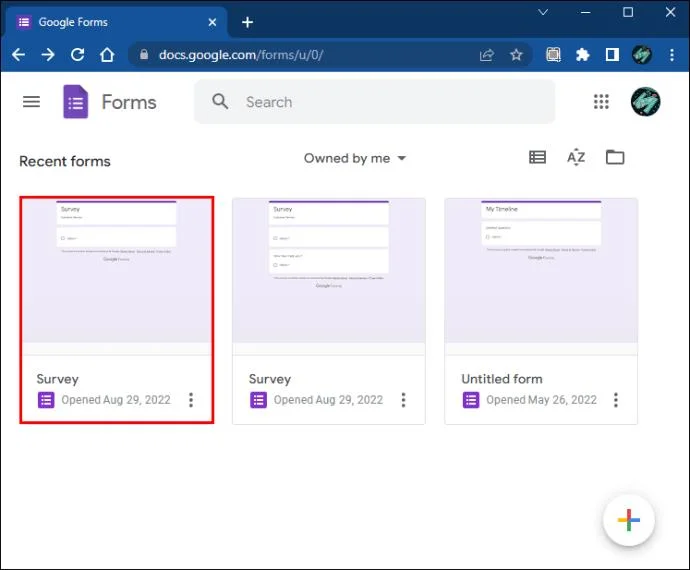Open a new browser tab
The width and height of the screenshot is (690, 570).
pos(247,22)
